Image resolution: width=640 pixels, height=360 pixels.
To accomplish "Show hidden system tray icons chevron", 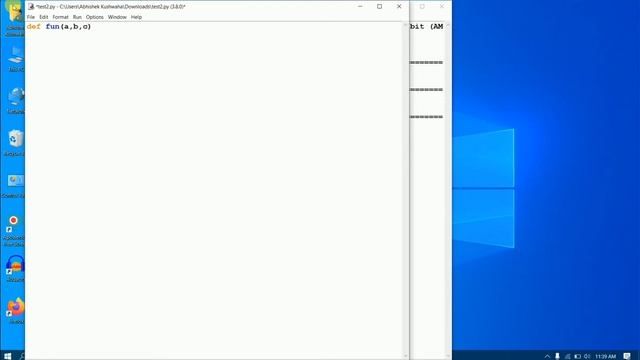I will 547,356.
